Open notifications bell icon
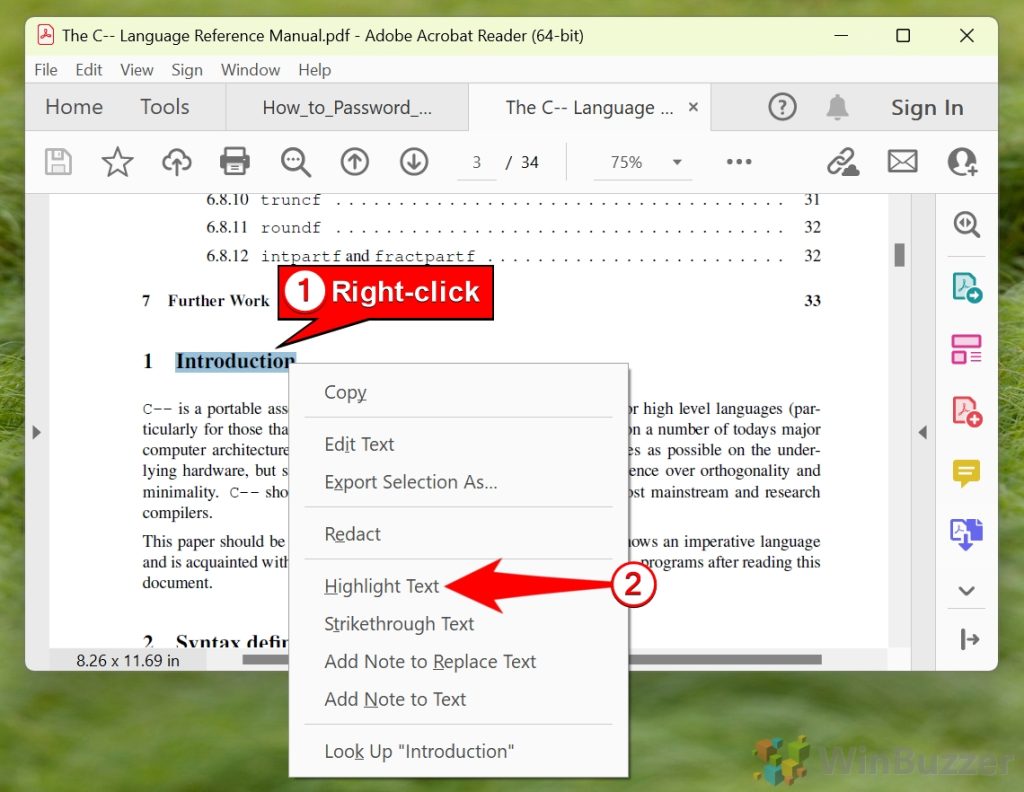Viewport: 1024px width, 792px height. pyautogui.click(x=837, y=106)
